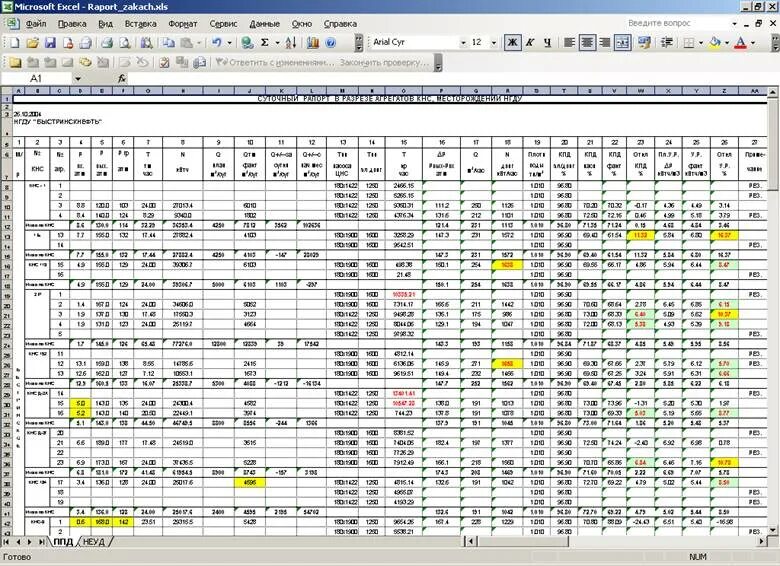The width and height of the screenshot is (780, 566).
Task: Click the increase indent icon
Action: click(667, 43)
